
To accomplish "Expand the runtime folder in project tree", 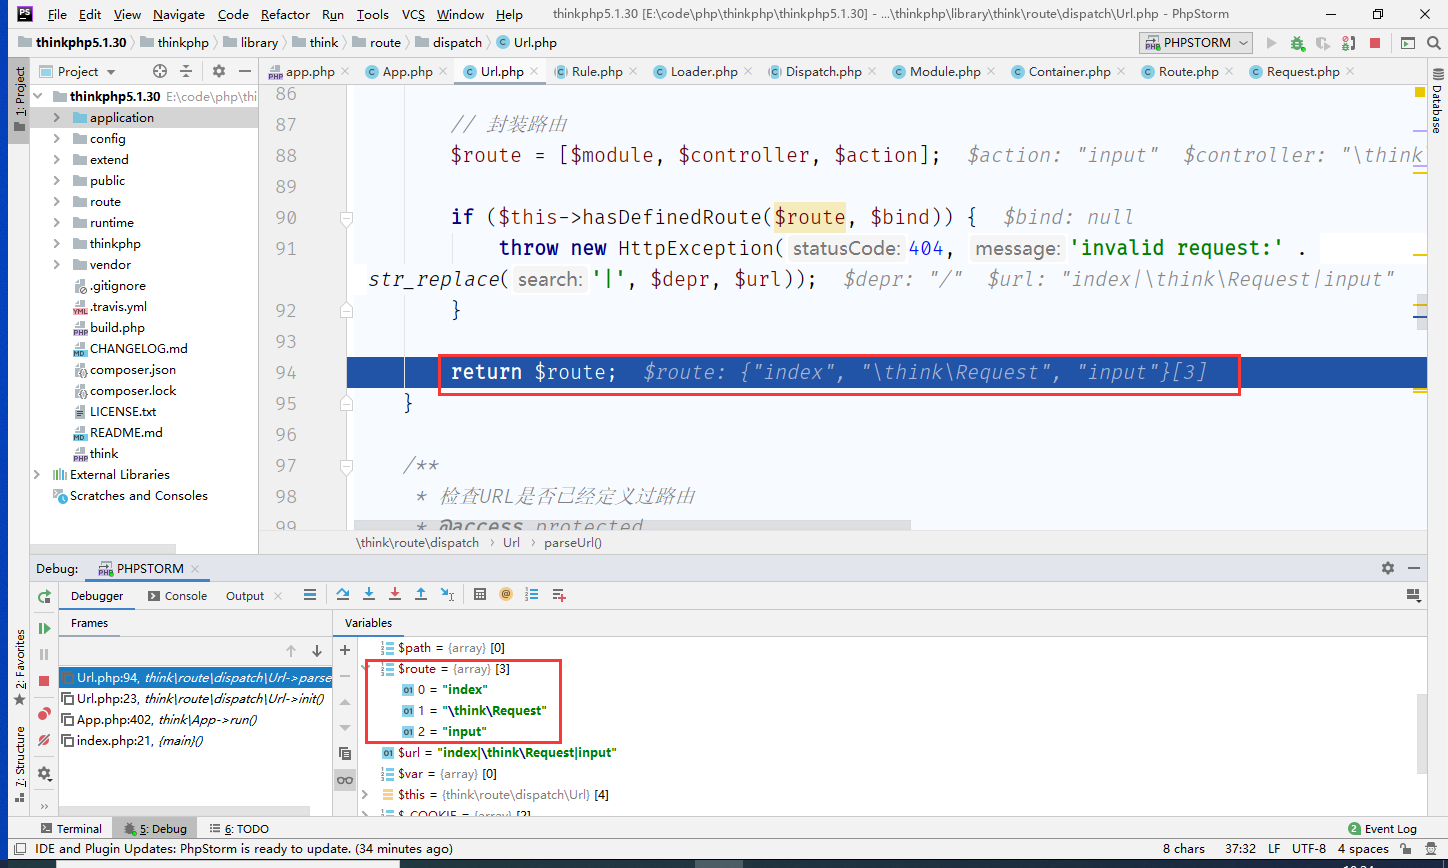I will coord(57,222).
